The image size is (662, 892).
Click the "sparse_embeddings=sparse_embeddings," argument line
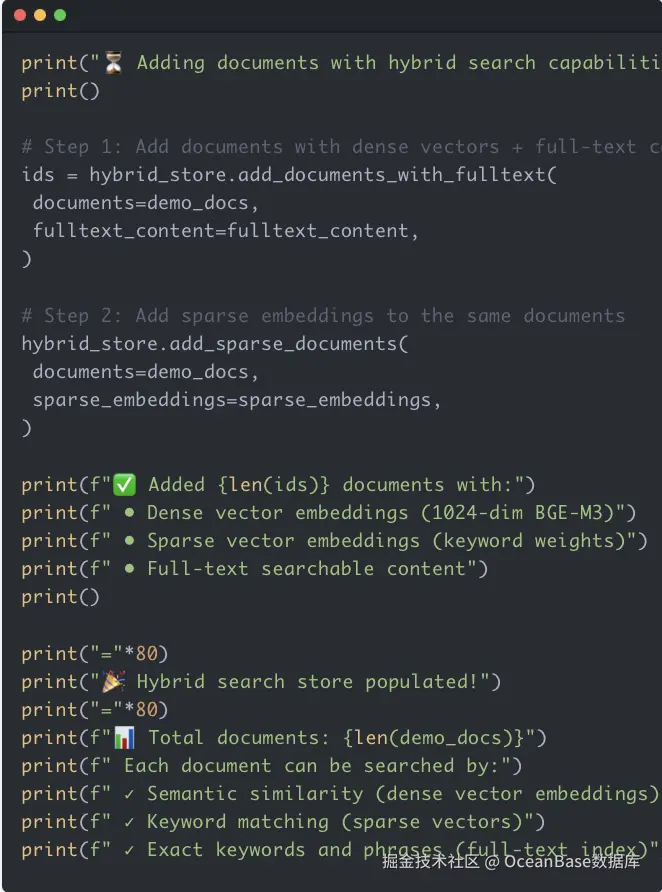(236, 400)
